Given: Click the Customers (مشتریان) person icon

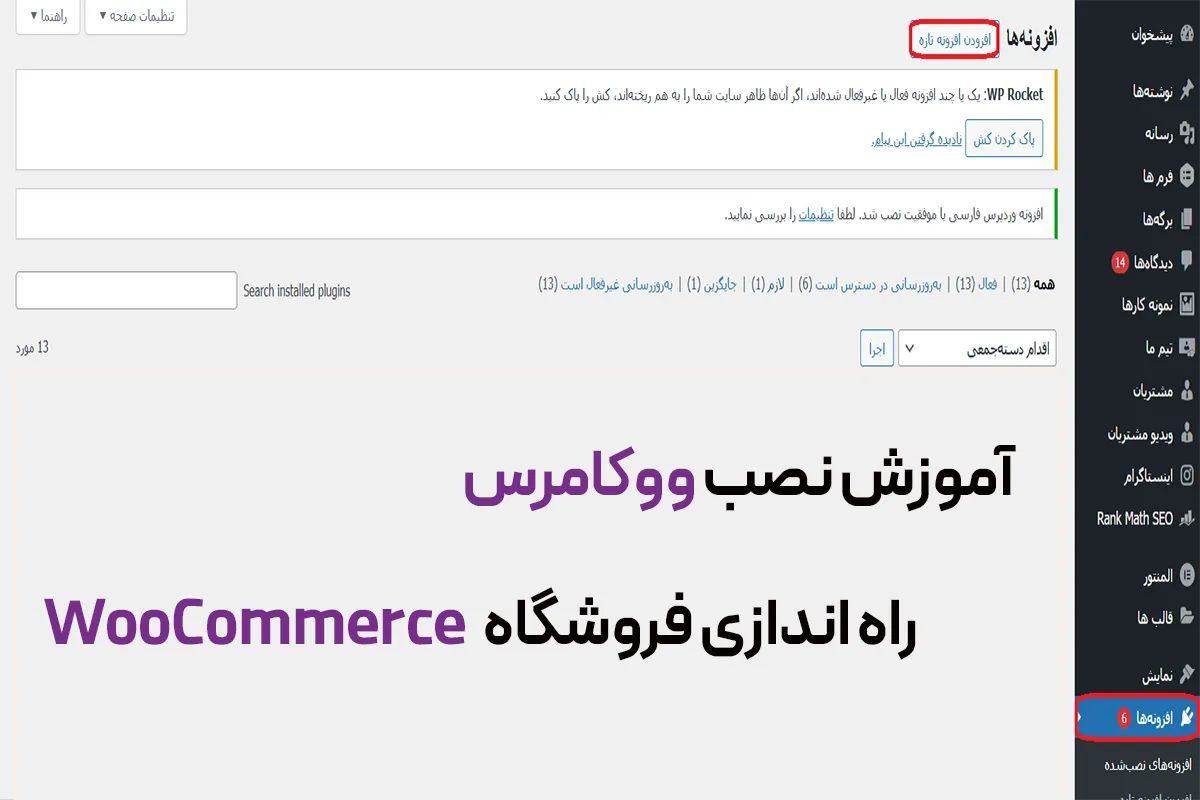Looking at the screenshot, I should click(x=1188, y=390).
